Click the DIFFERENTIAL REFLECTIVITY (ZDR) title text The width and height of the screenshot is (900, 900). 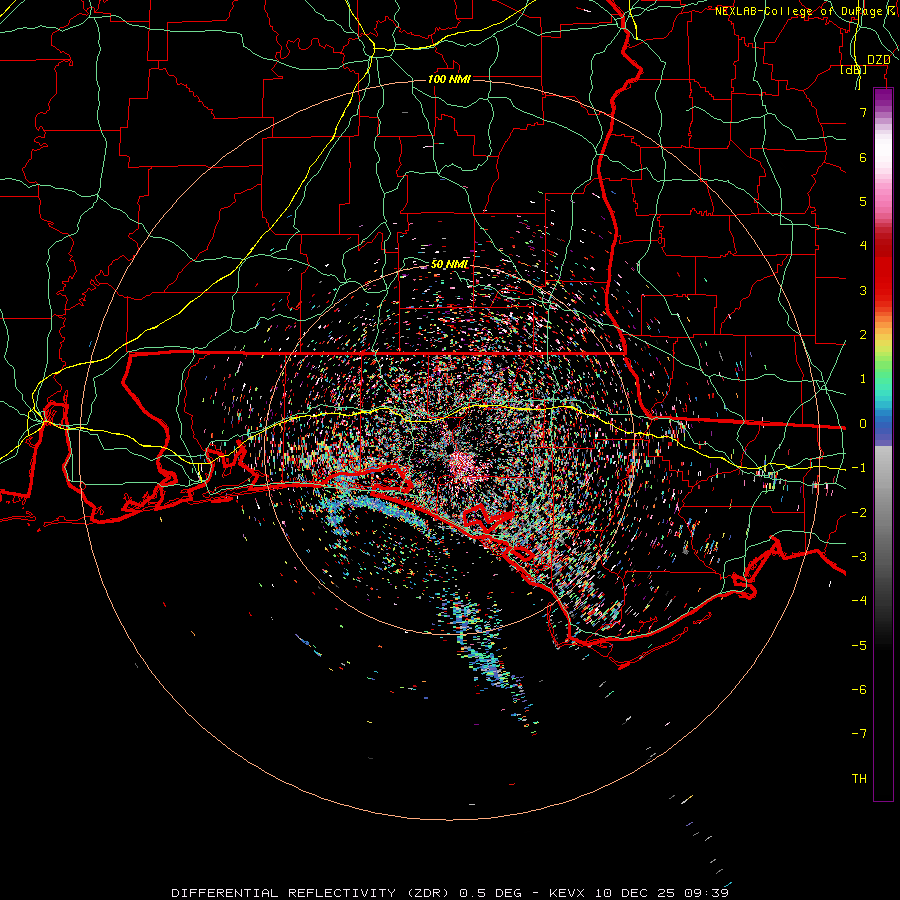point(312,893)
